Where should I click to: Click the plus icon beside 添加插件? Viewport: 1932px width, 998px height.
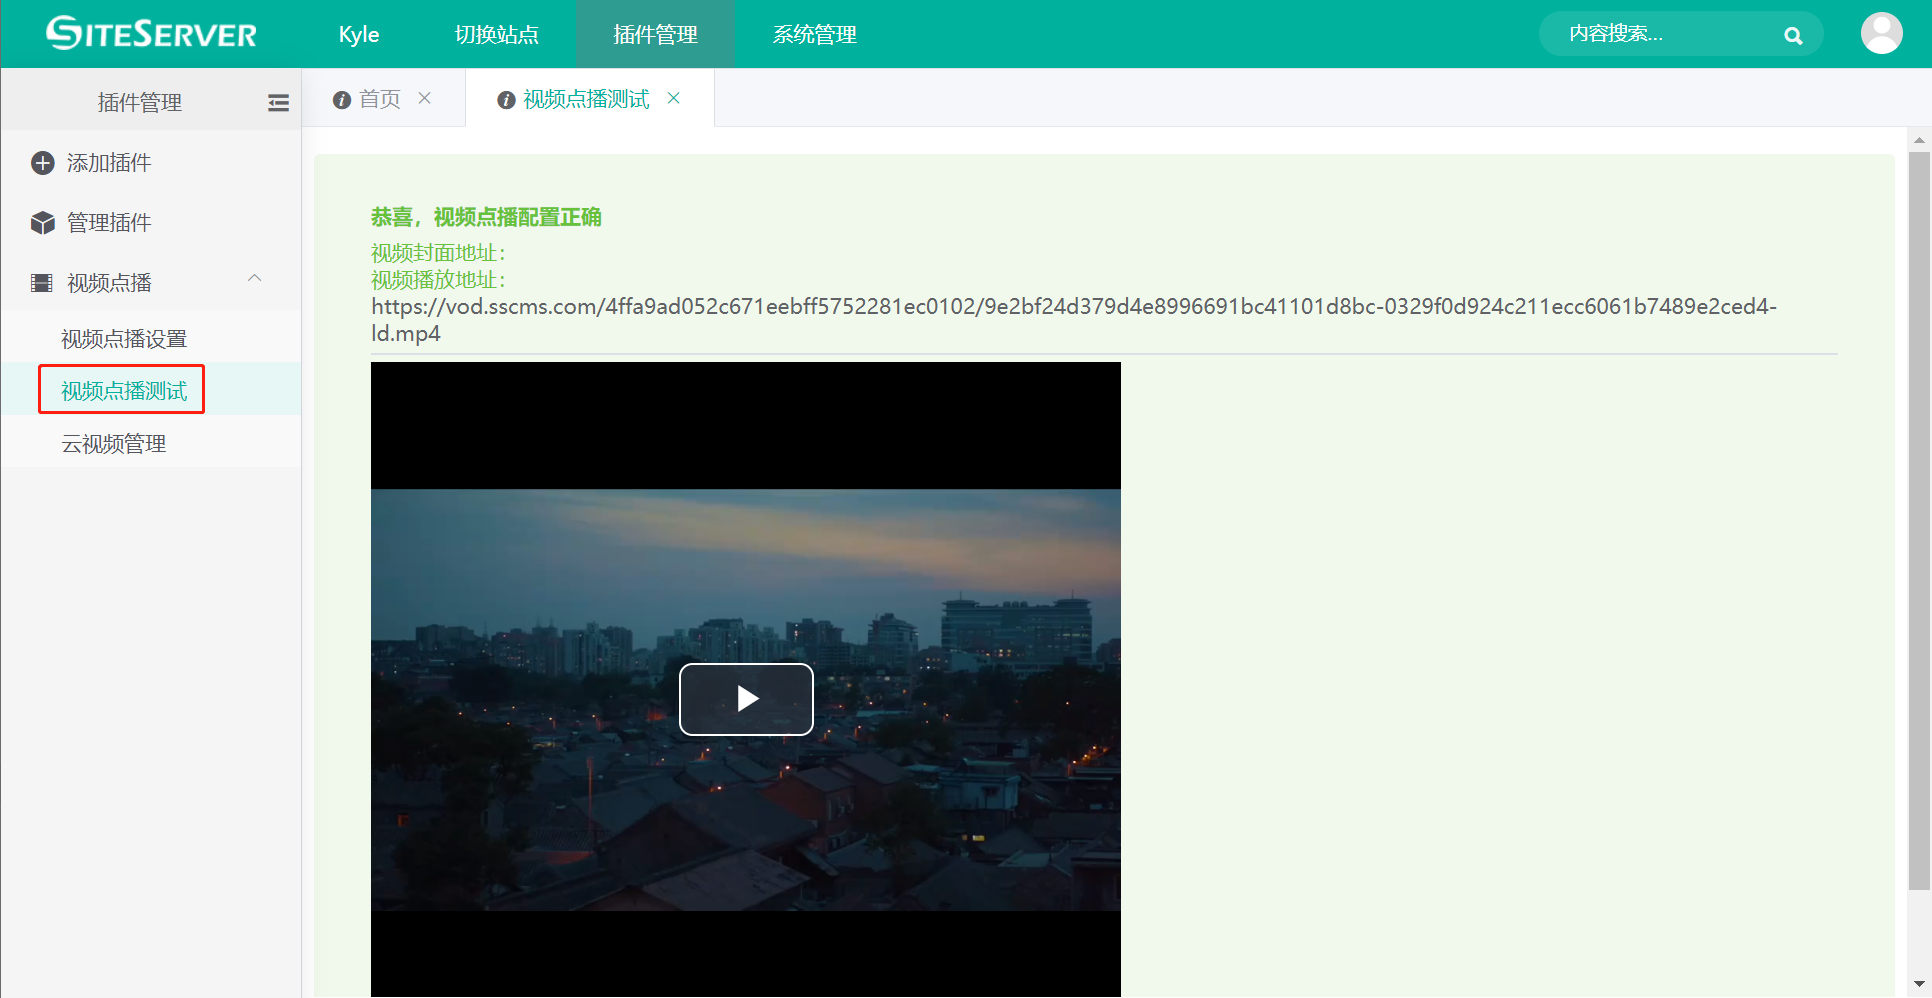tap(42, 163)
